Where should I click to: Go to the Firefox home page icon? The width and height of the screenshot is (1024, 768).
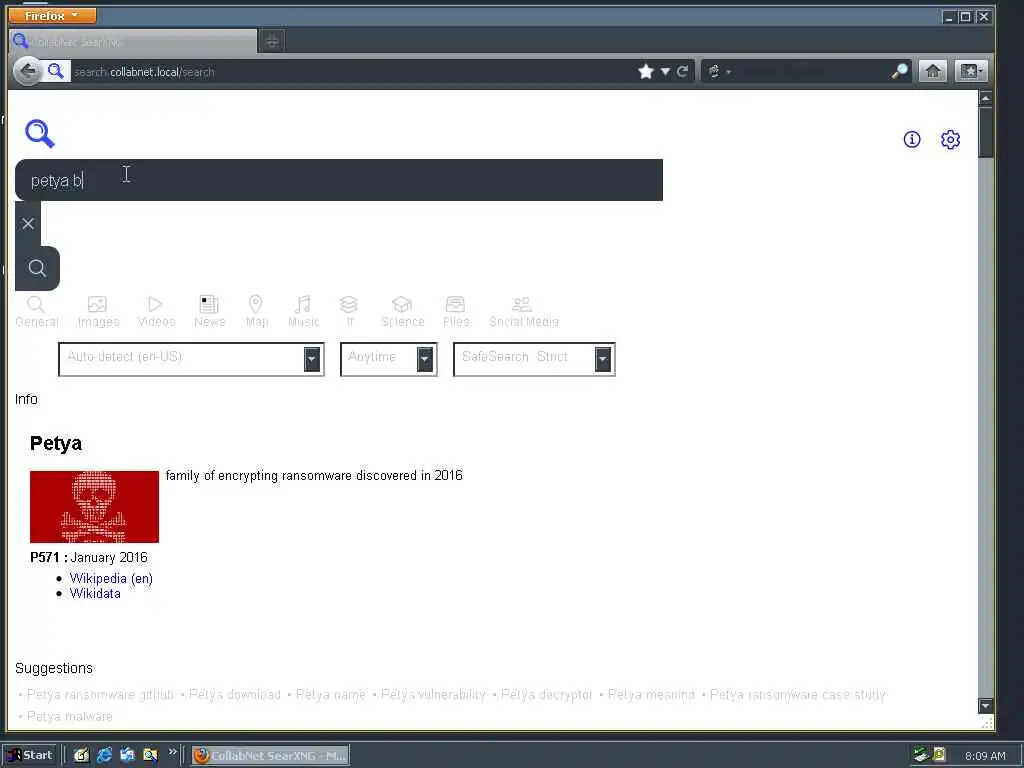pos(933,71)
